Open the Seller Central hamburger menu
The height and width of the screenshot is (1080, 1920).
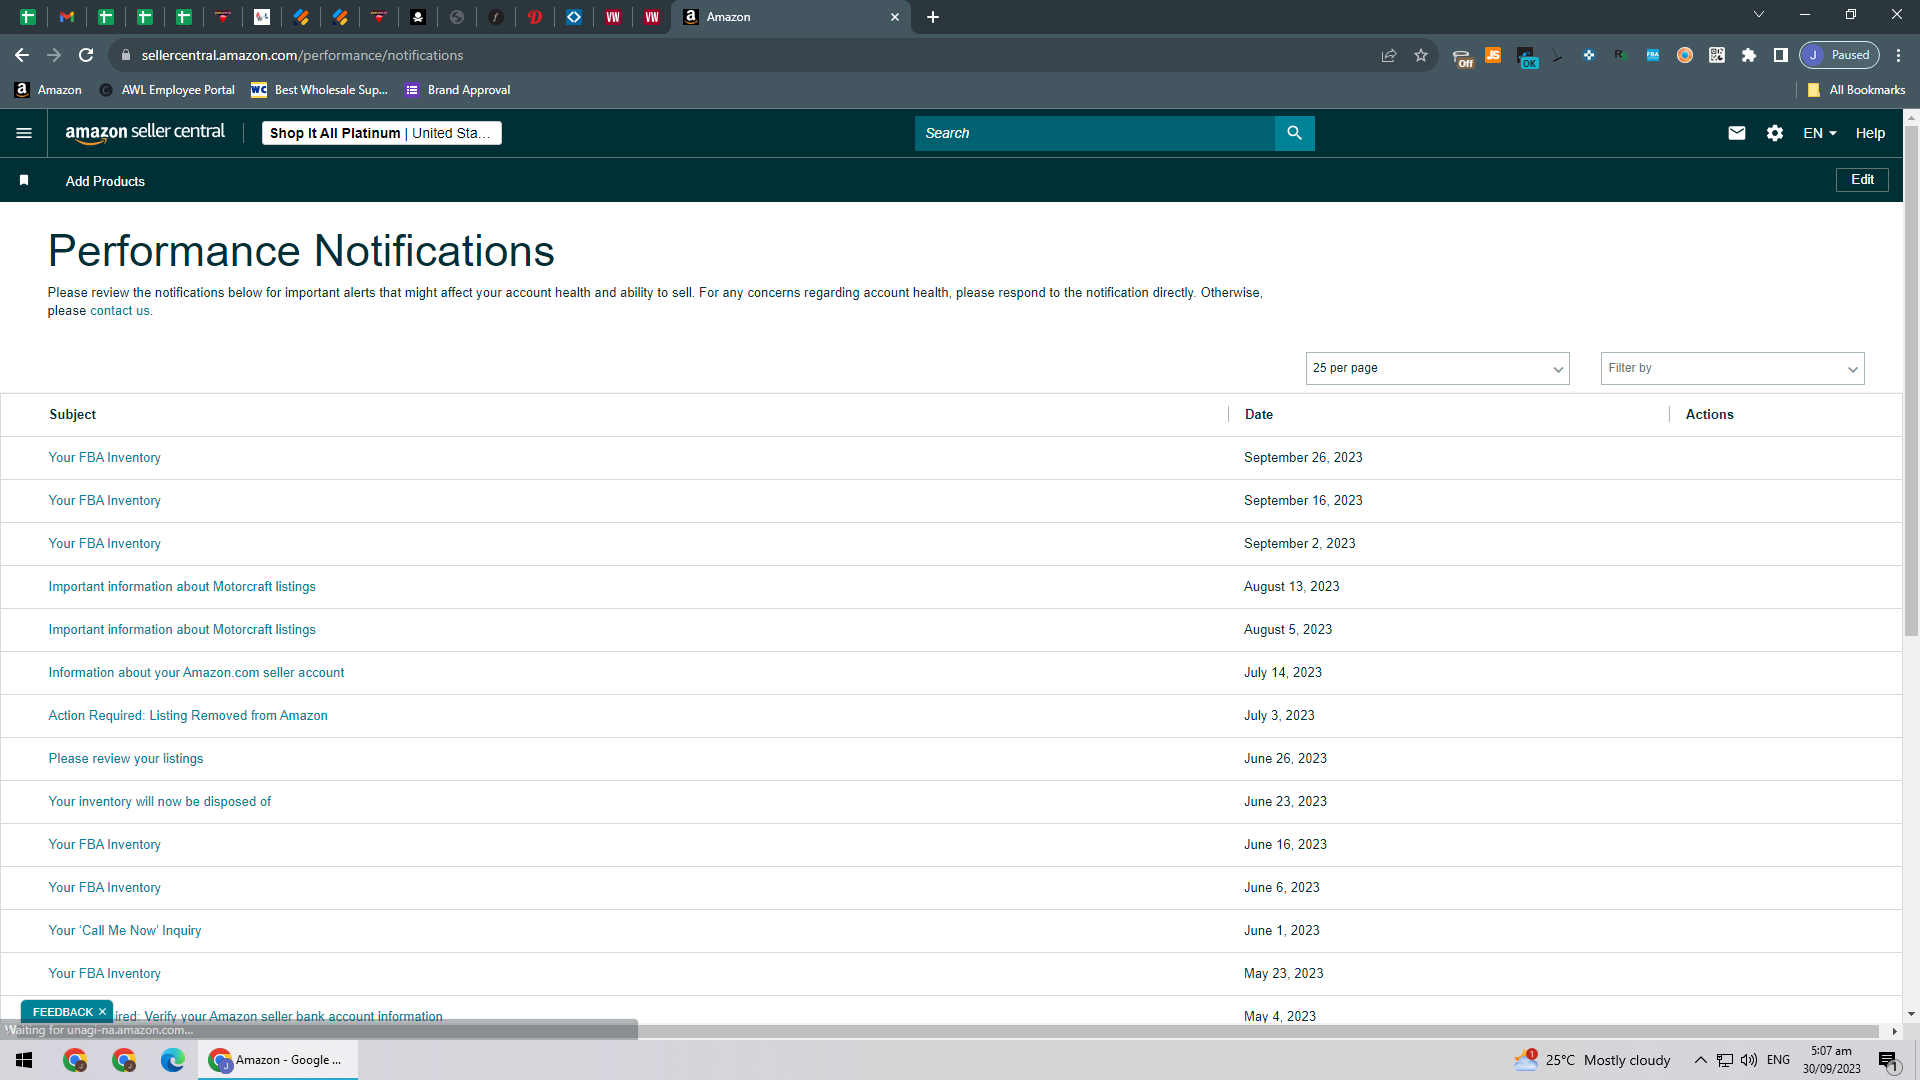(24, 133)
